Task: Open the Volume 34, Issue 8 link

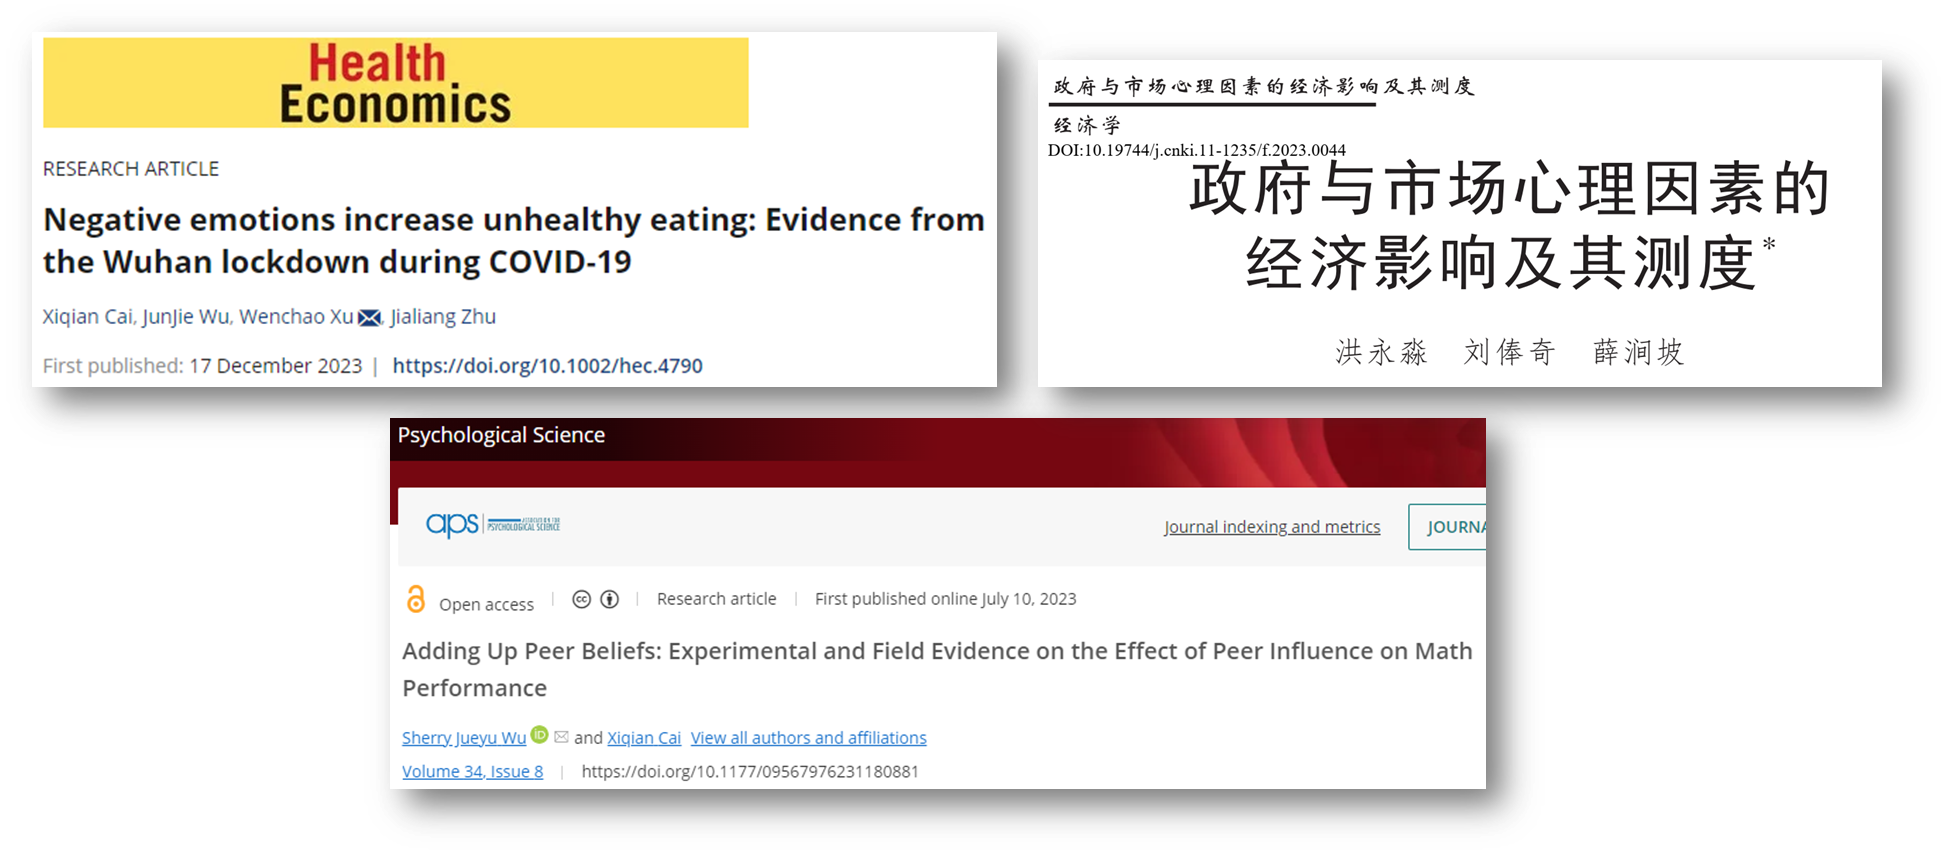Action: [x=472, y=772]
